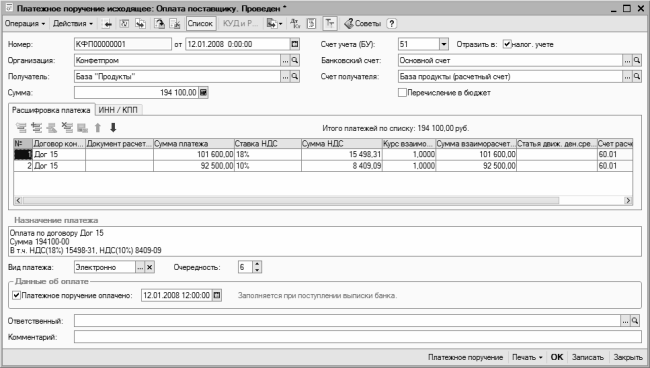
Task: Open the Банковский счет selection ellipsis button
Action: (x=627, y=61)
